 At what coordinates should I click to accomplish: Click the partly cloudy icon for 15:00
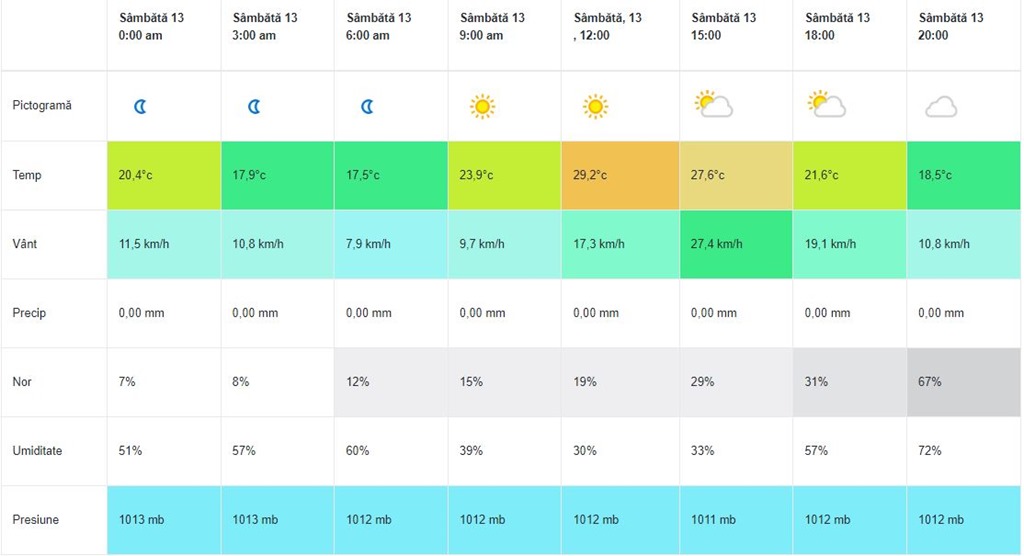(x=714, y=104)
